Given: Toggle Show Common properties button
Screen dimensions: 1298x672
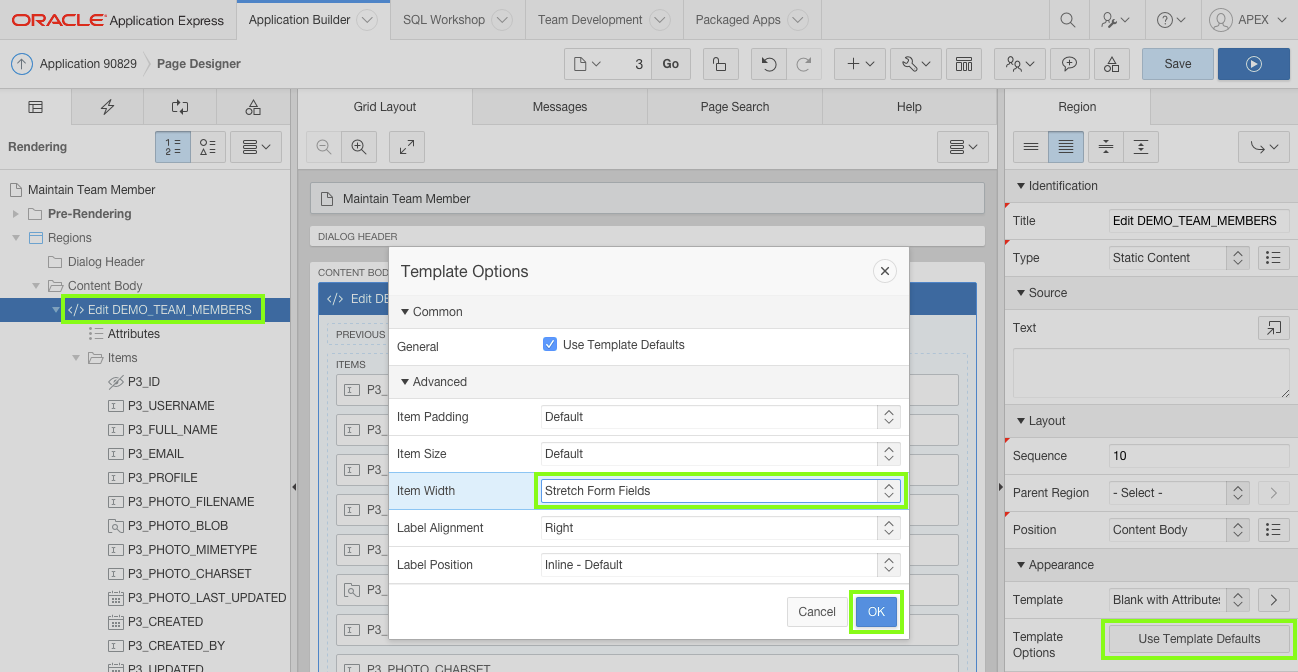Looking at the screenshot, I should (1031, 147).
